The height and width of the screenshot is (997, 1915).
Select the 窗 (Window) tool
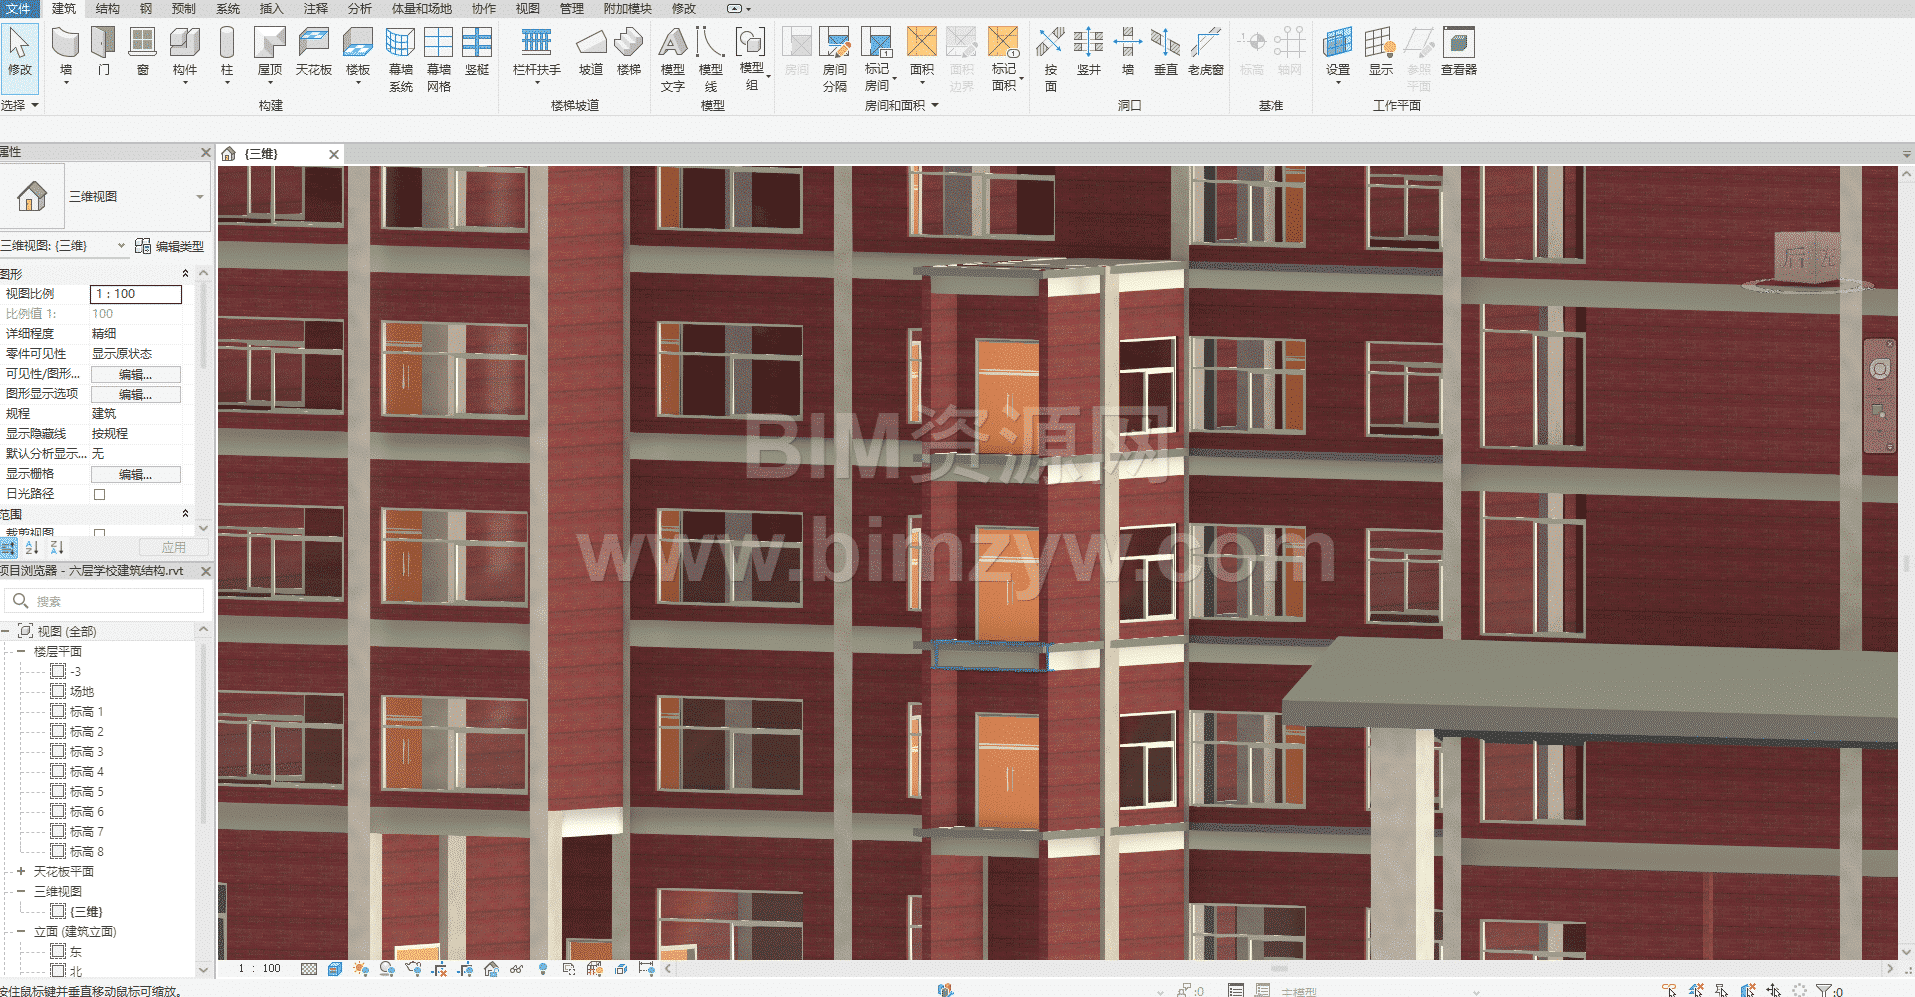point(143,51)
